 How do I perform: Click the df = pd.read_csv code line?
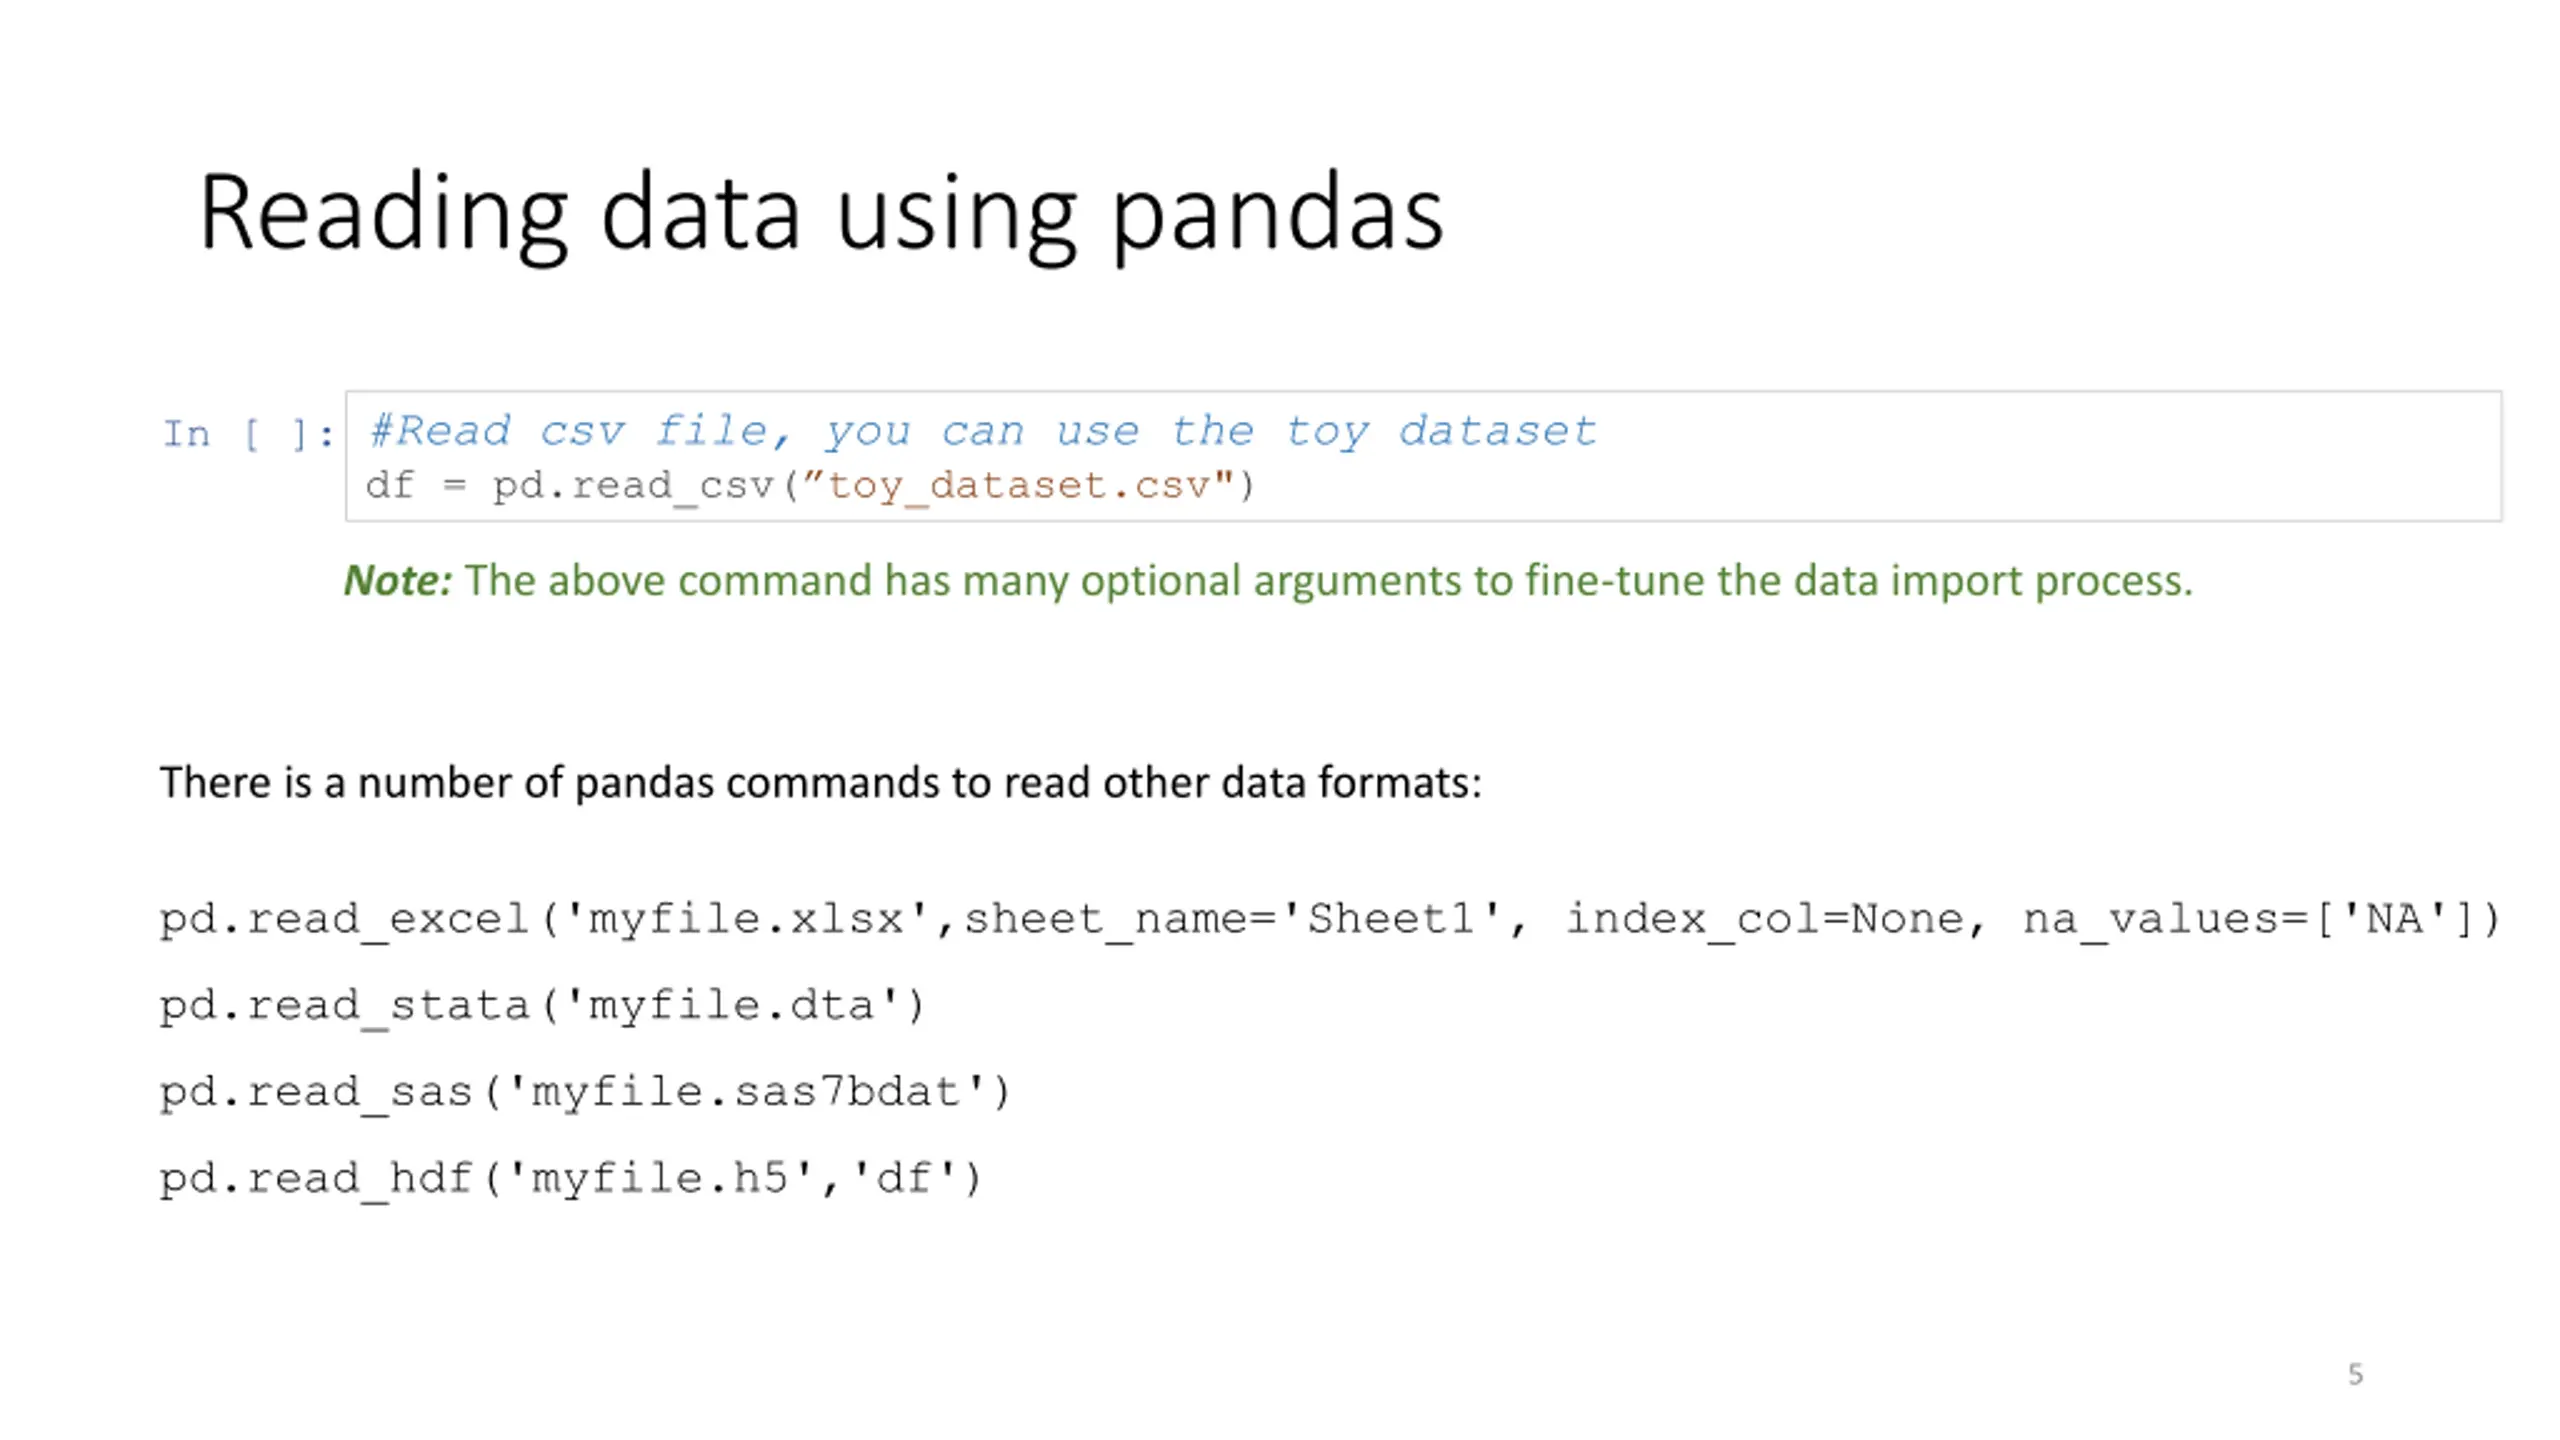click(810, 487)
